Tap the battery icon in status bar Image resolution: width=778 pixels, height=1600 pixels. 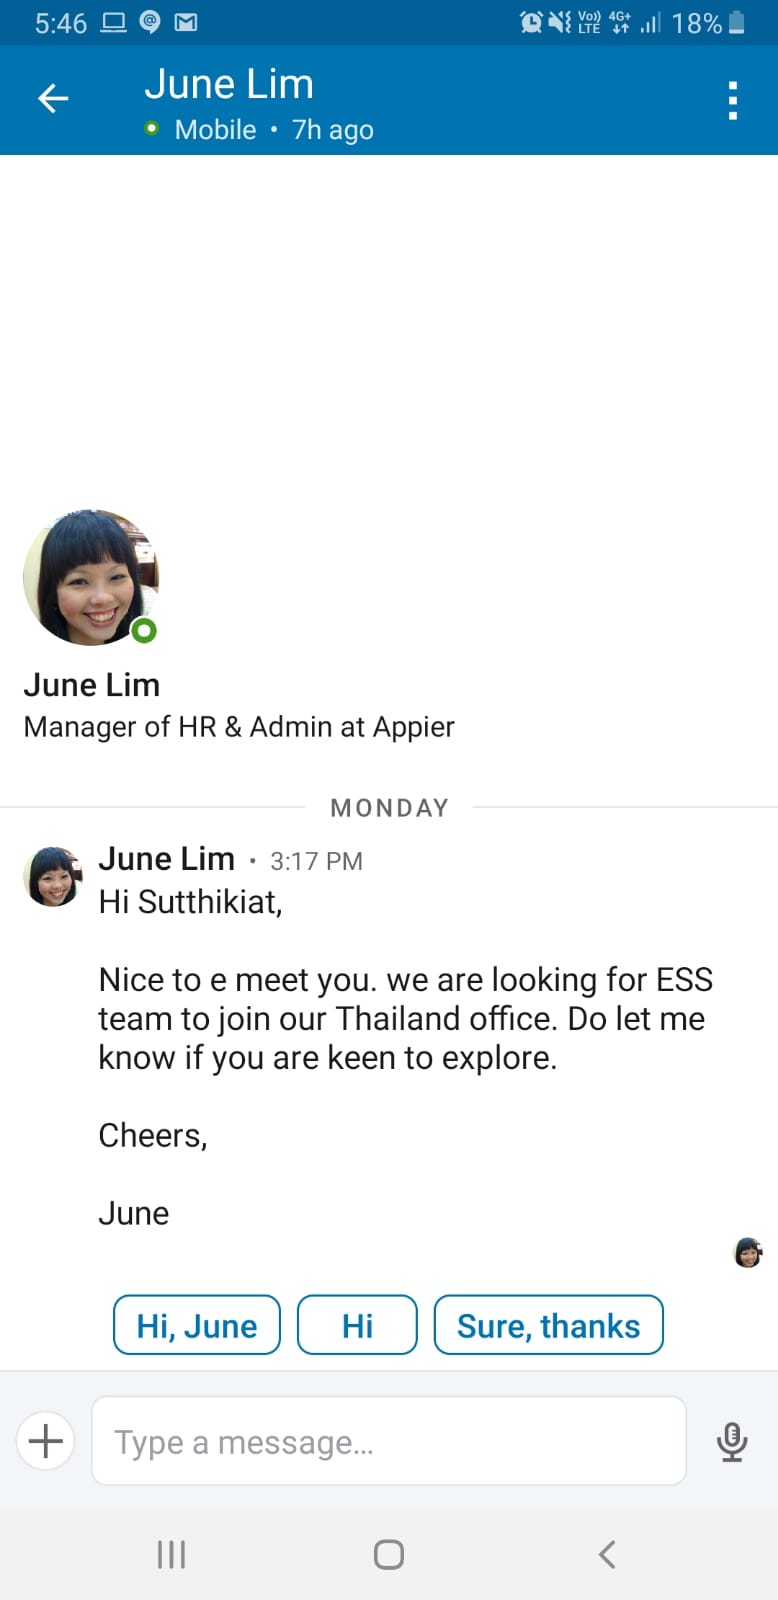737,22
